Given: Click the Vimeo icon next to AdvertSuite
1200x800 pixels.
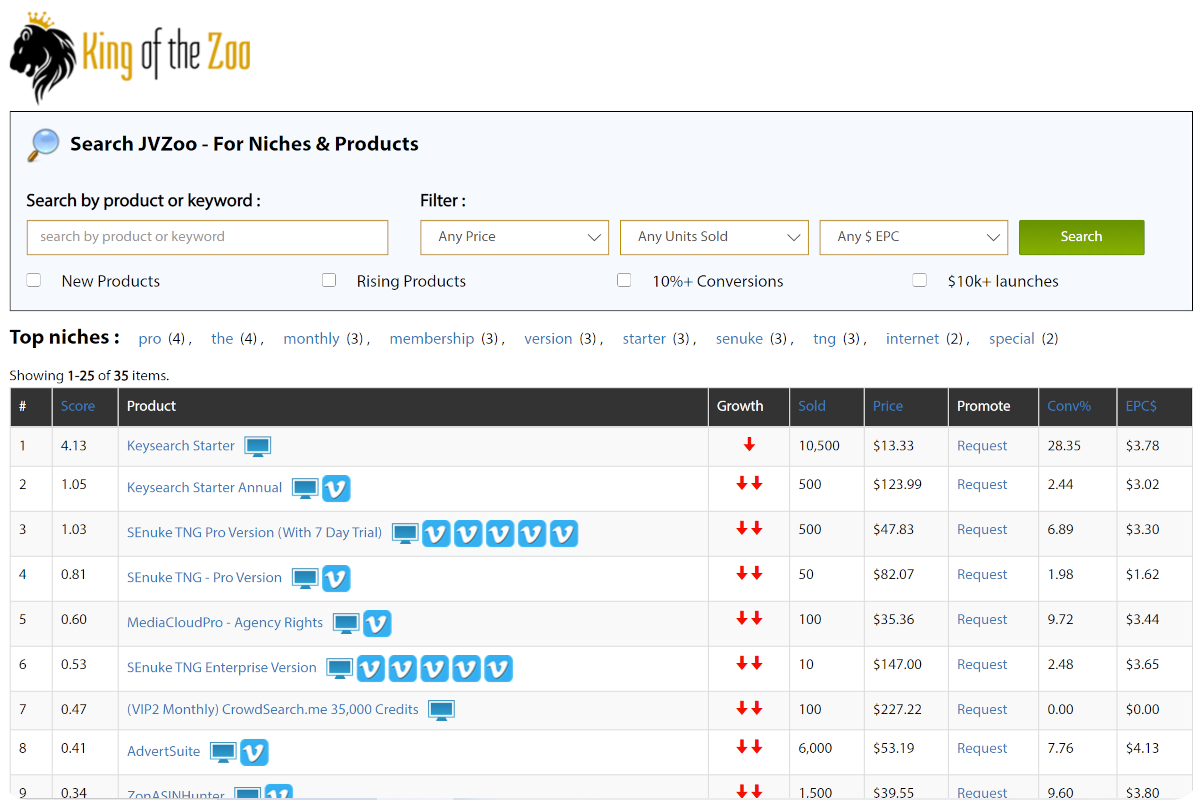Looking at the screenshot, I should tap(255, 751).
